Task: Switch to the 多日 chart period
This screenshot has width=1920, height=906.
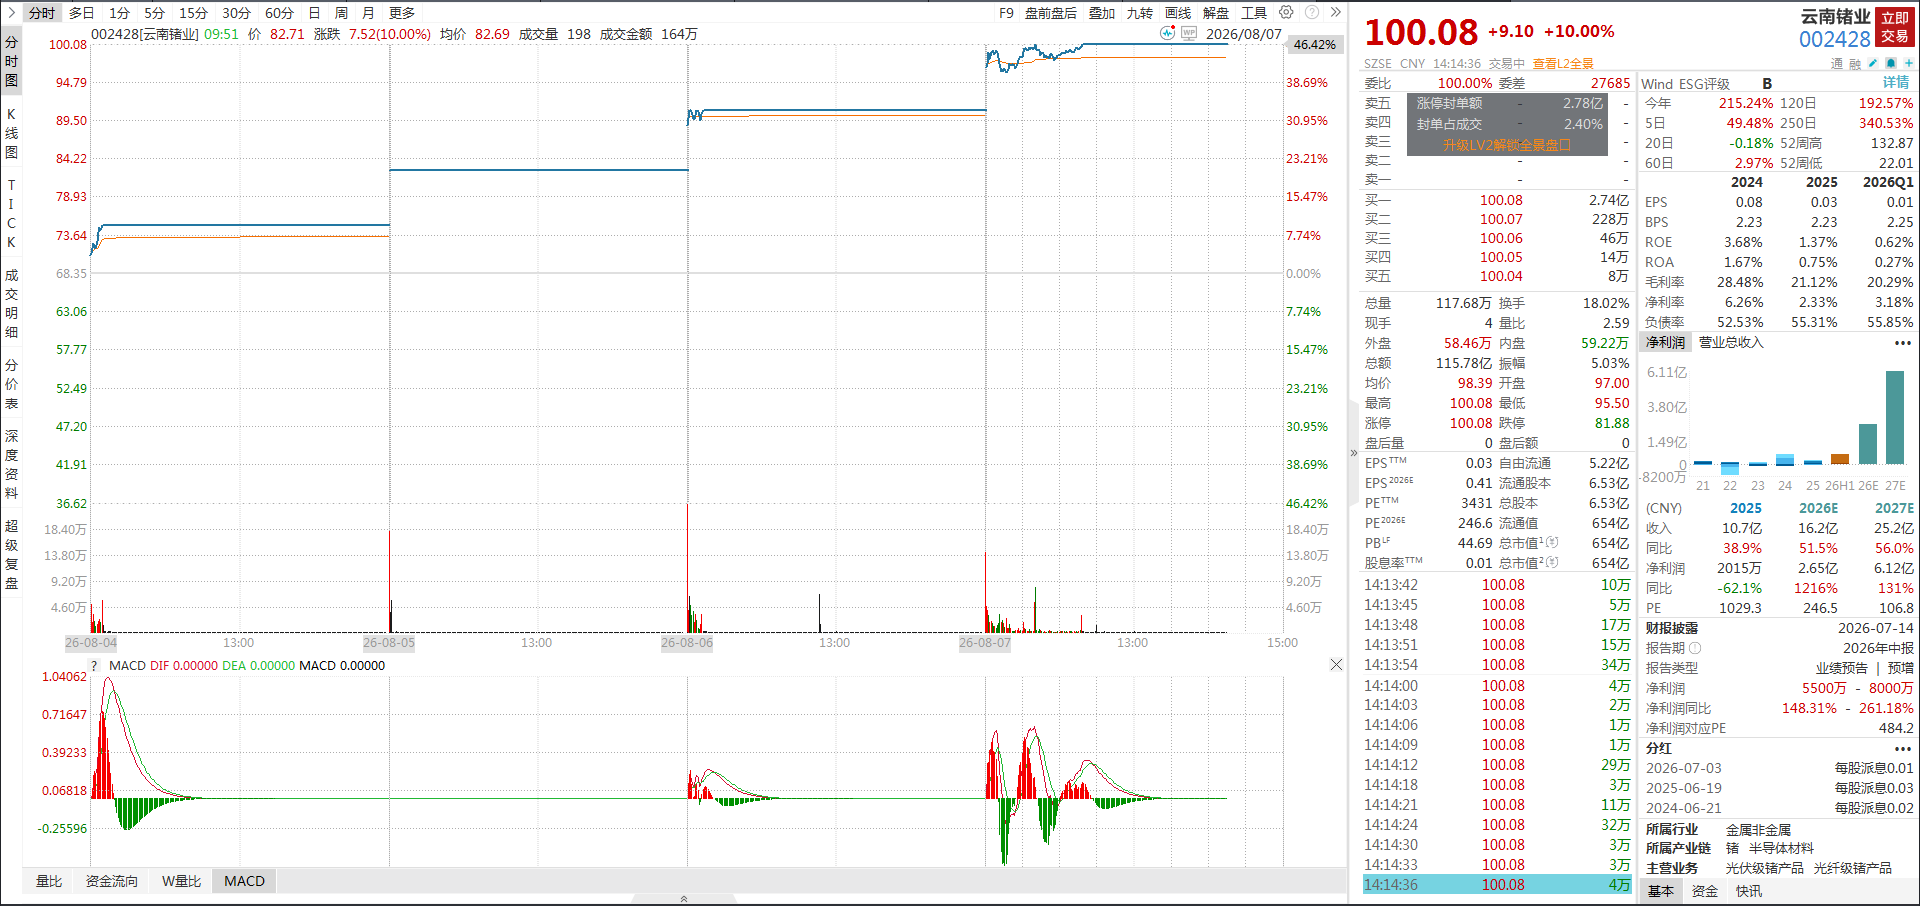Action: [82, 13]
